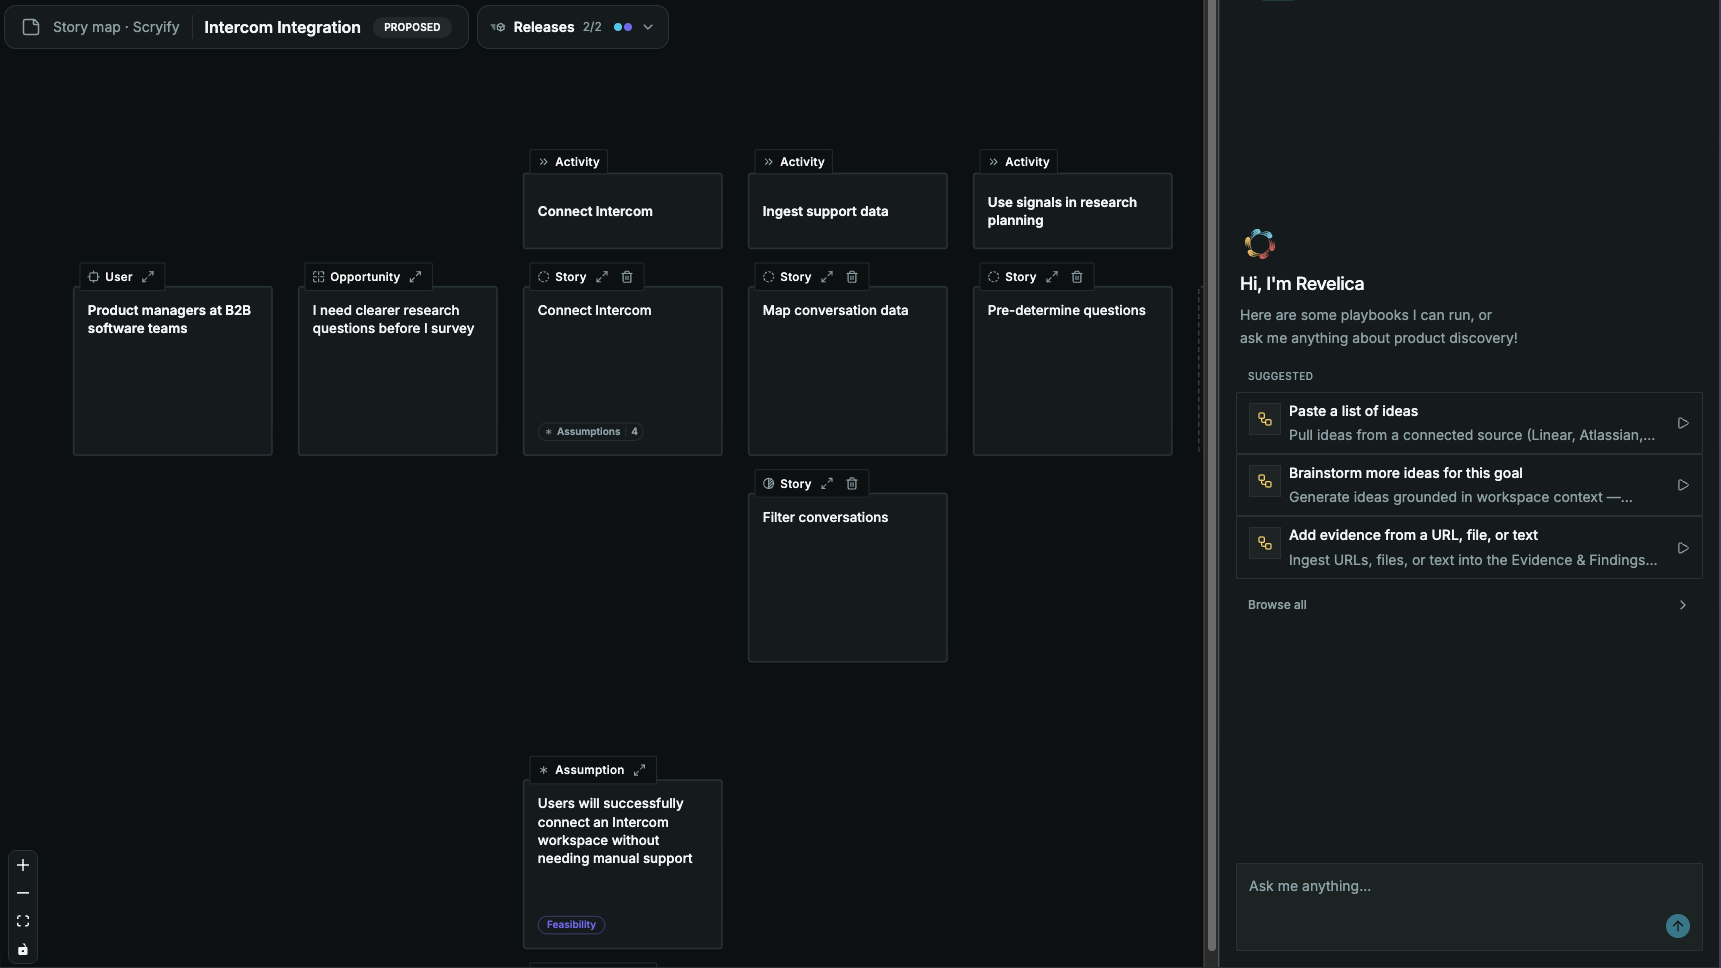This screenshot has width=1721, height=968.
Task: Click the Brainstorm more ideas playbook icon
Action: pyautogui.click(x=1265, y=481)
